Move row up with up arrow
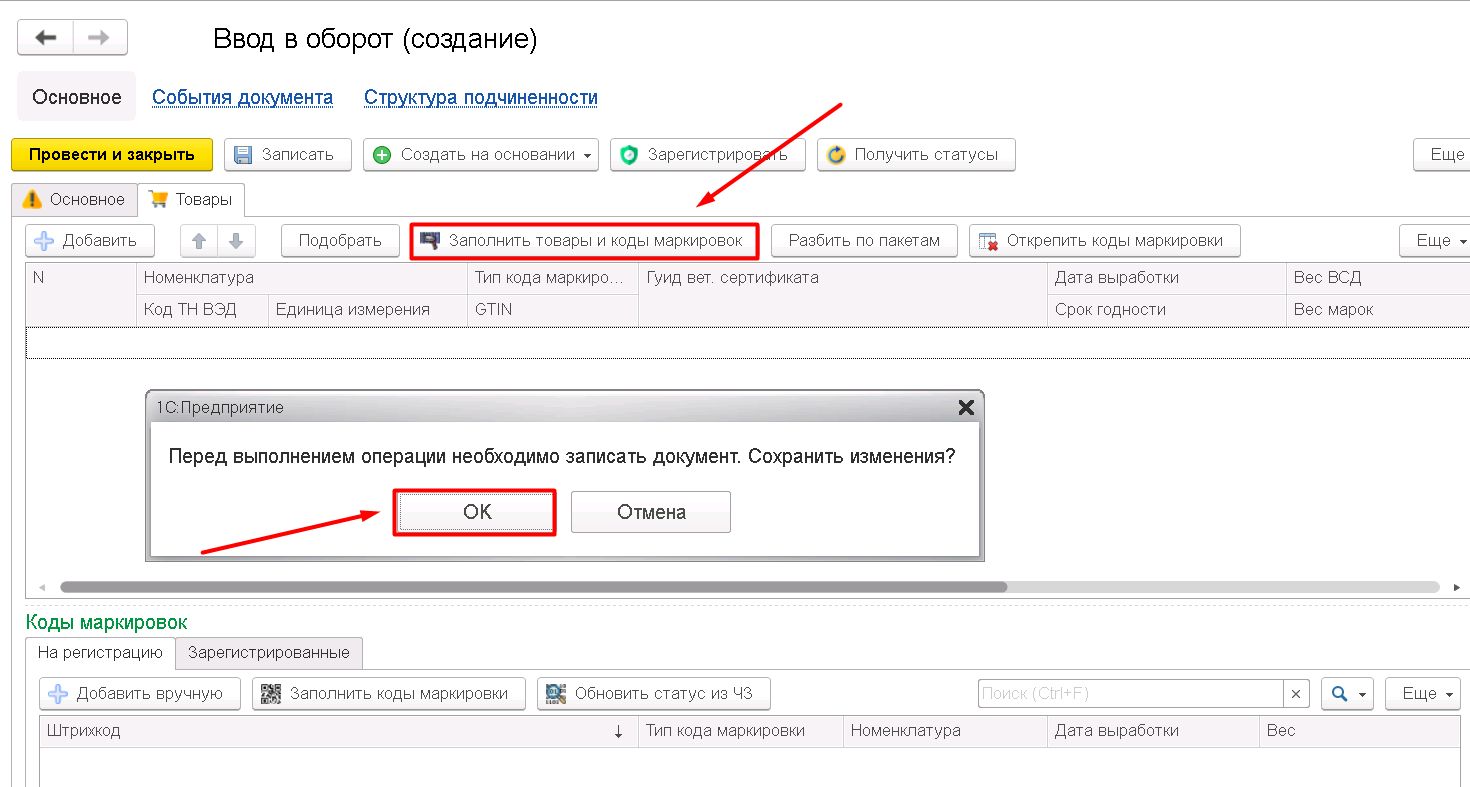Image resolution: width=1470 pixels, height=787 pixels. (199, 241)
